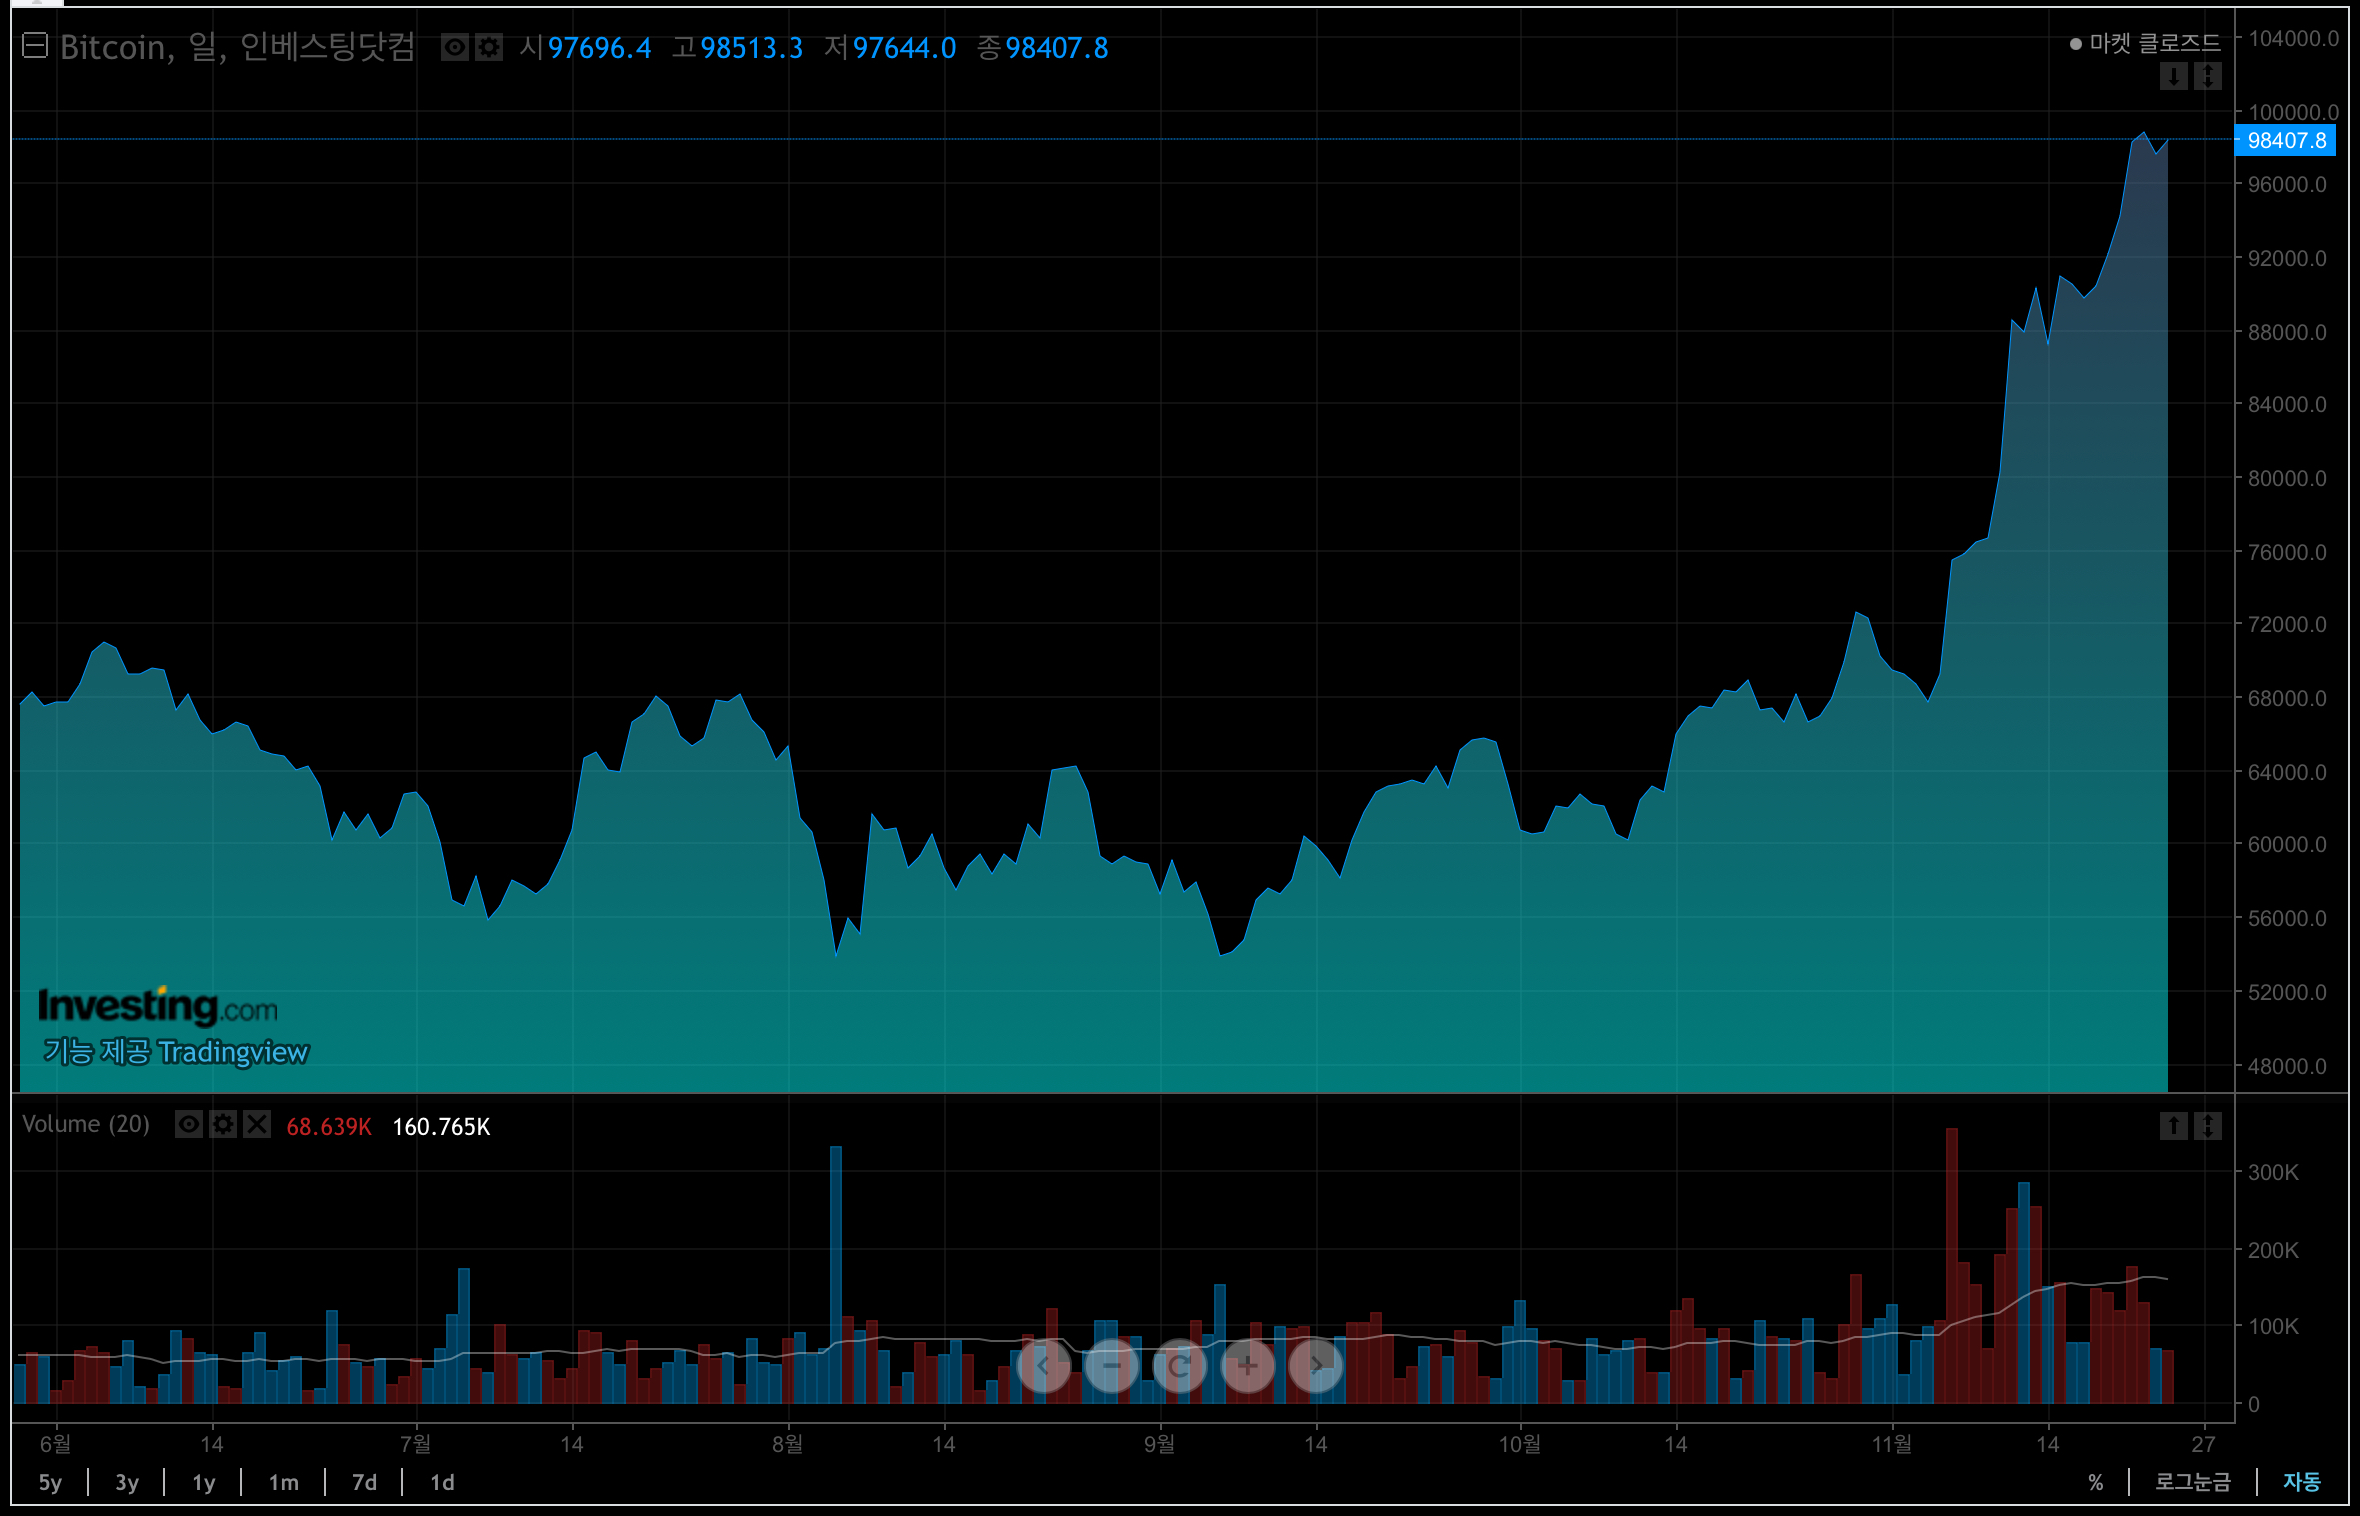
Task: Click the 104000.0 price axis label
Action: [x=2293, y=39]
